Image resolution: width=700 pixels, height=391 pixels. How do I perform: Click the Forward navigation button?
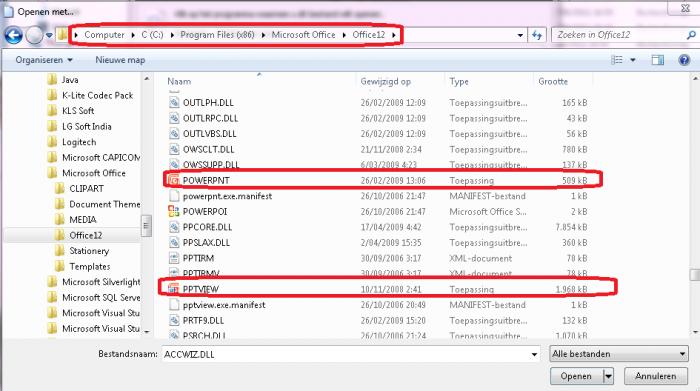pos(34,35)
